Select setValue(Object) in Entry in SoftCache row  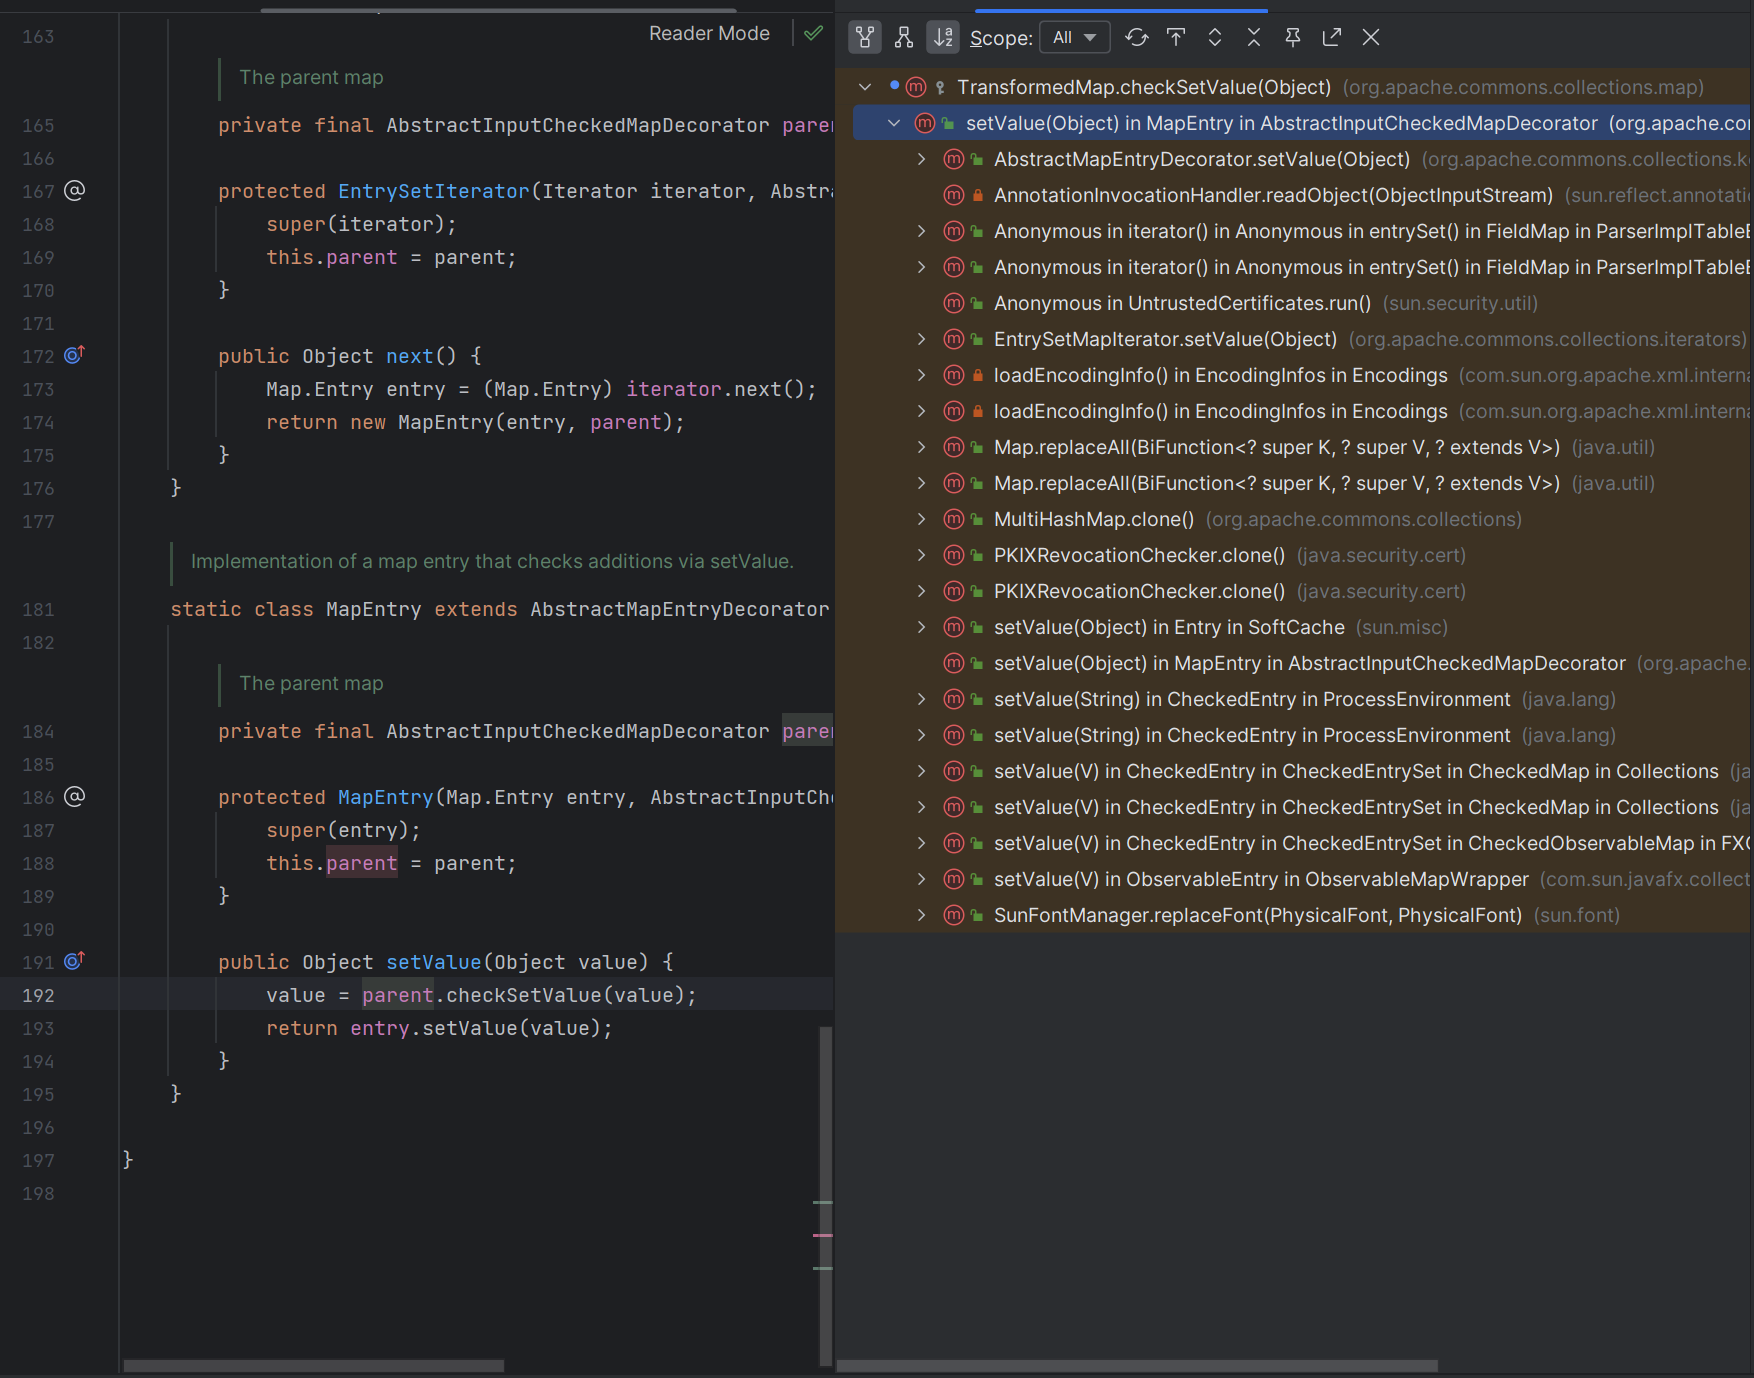tap(1294, 627)
